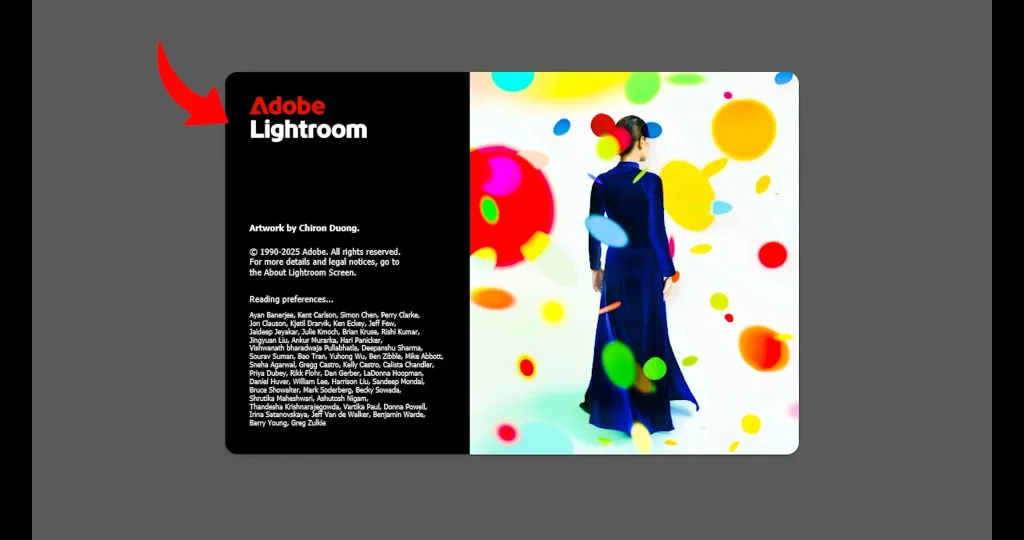Click credits line starting "Sneha Agarwal, Gregg Castro"

tap(342, 365)
